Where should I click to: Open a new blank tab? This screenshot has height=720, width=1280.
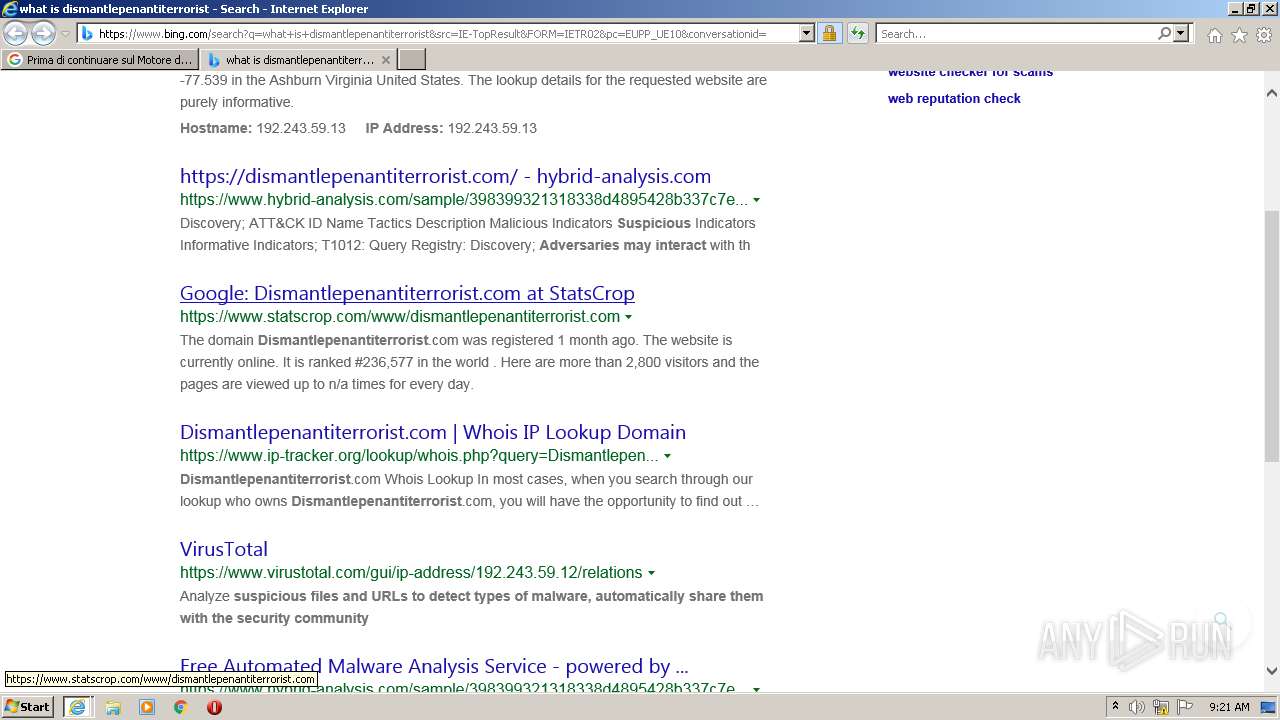tap(412, 60)
